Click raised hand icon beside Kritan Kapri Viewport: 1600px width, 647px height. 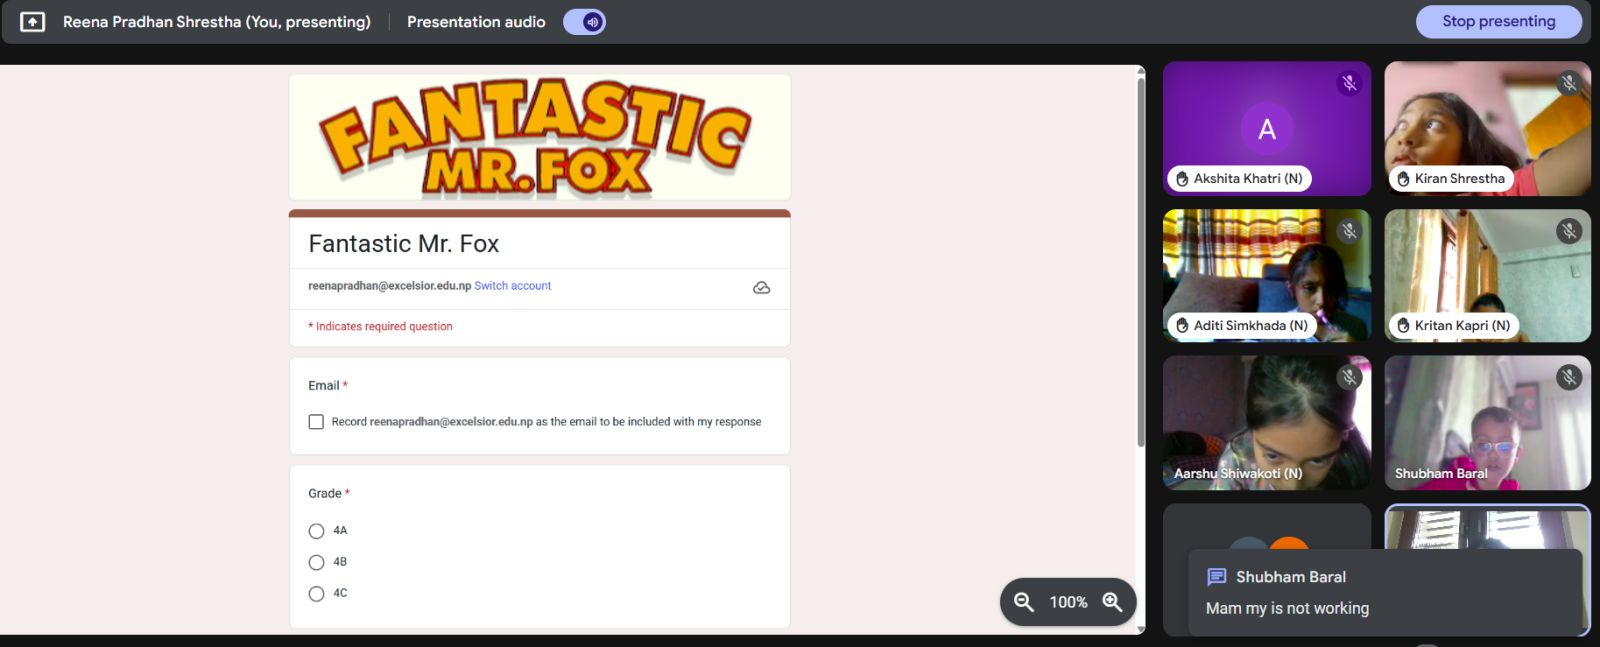[1403, 326]
